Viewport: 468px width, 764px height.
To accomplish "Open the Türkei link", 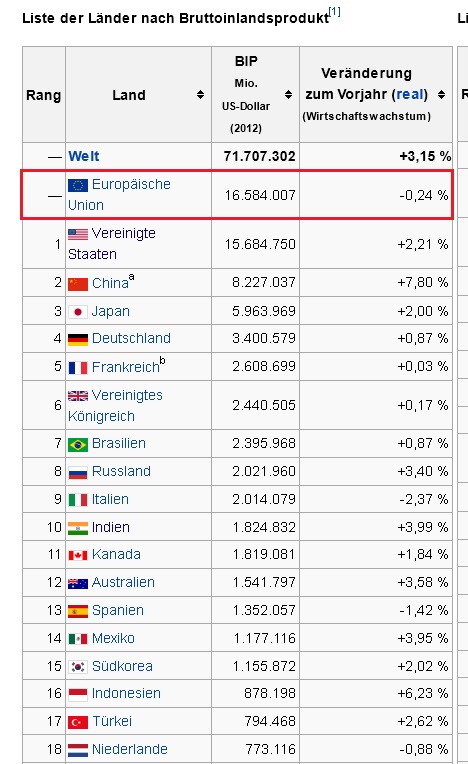I will (x=112, y=721).
